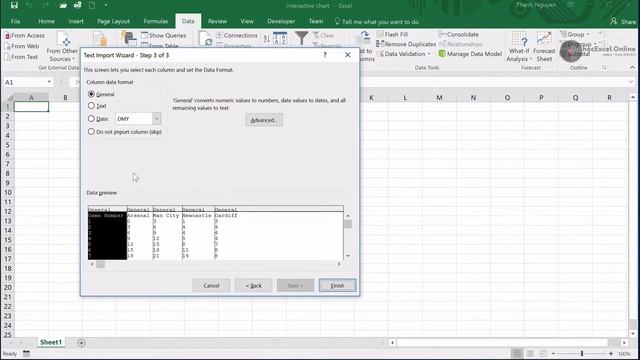
Task: Click data preview vertical scrollbar down arrow
Action: point(348,256)
